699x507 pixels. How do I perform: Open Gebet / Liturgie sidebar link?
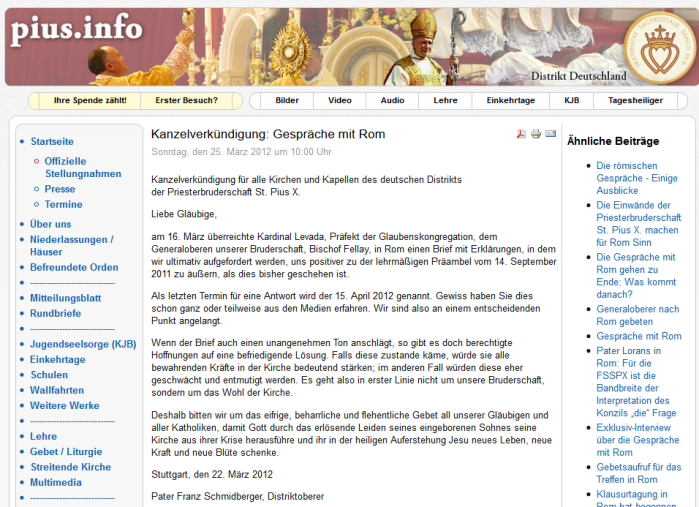coord(66,452)
